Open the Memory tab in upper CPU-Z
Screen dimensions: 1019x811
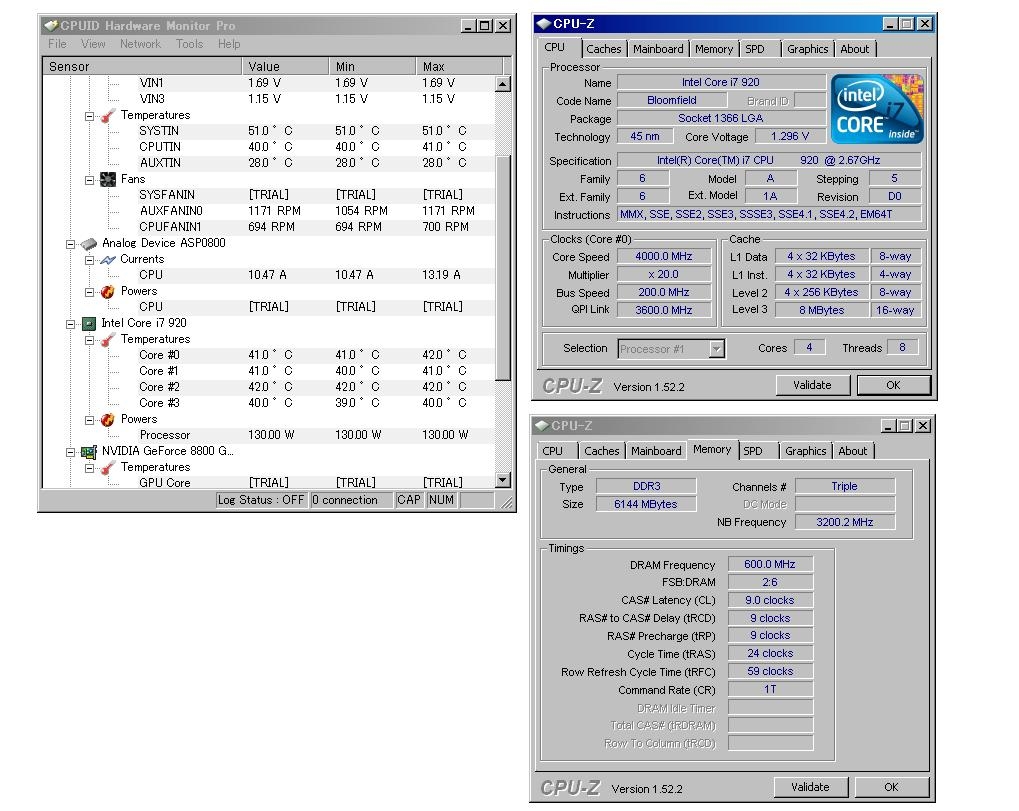pos(714,49)
